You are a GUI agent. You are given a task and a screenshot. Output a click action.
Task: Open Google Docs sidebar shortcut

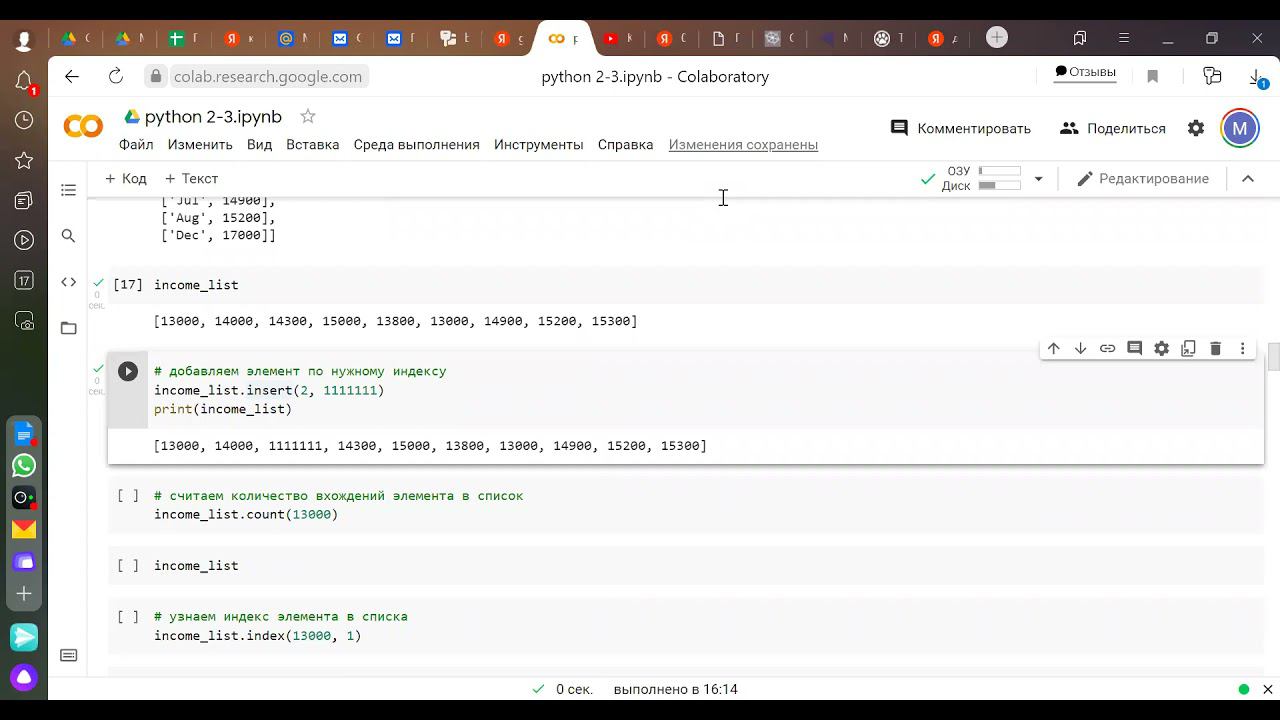pyautogui.click(x=24, y=434)
